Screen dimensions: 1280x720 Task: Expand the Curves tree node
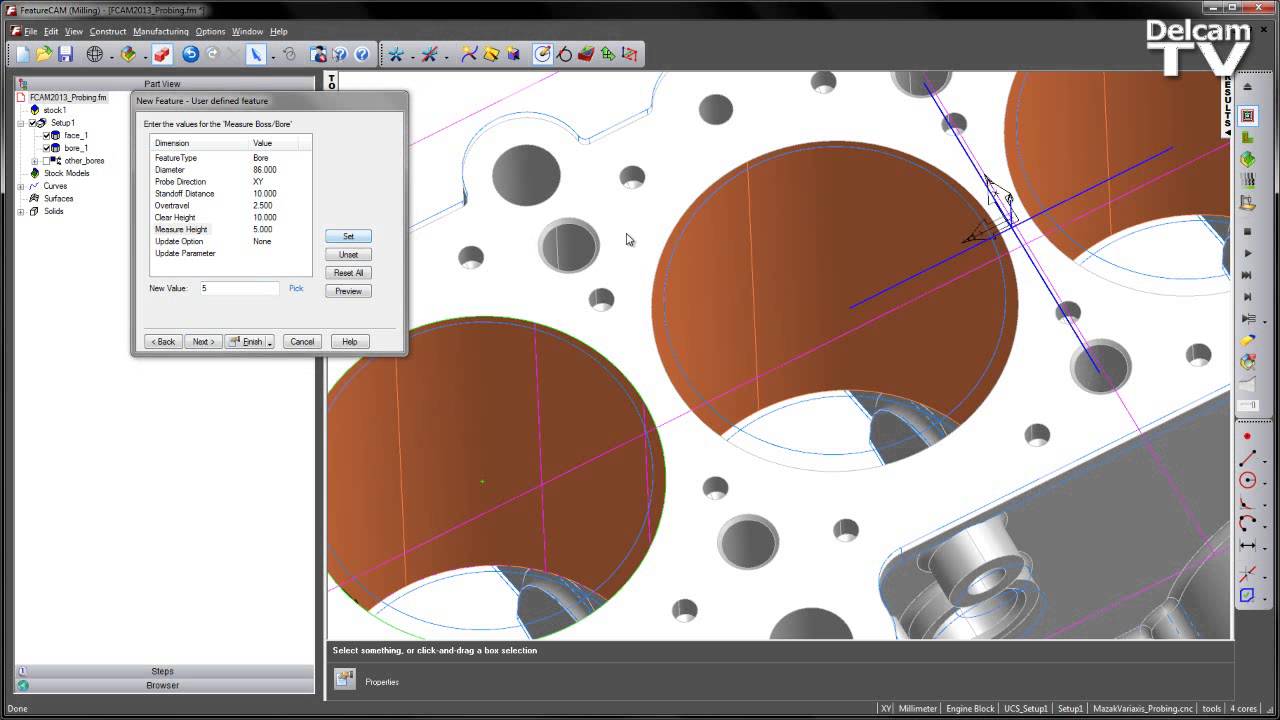[x=21, y=186]
